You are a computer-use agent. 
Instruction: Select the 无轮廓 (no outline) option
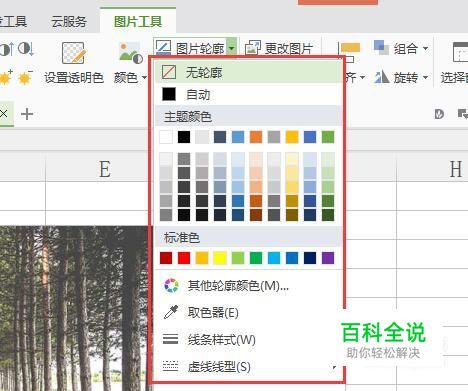click(249, 72)
